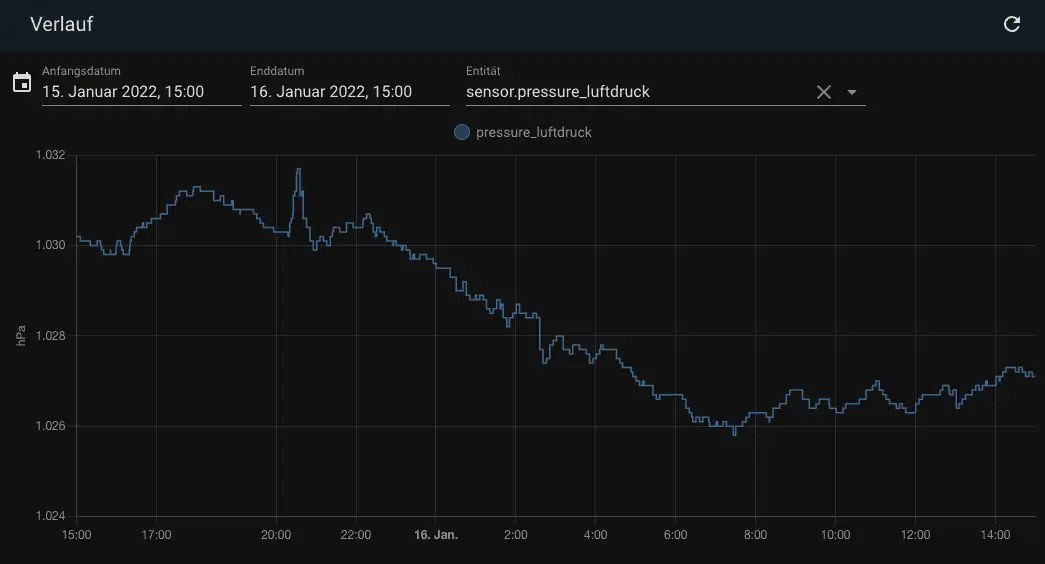Click the Anfangsdatum field label

coord(81,71)
